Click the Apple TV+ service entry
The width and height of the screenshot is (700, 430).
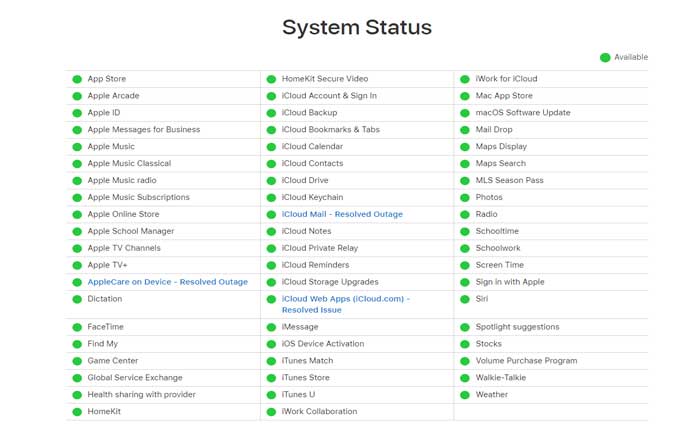(x=107, y=265)
